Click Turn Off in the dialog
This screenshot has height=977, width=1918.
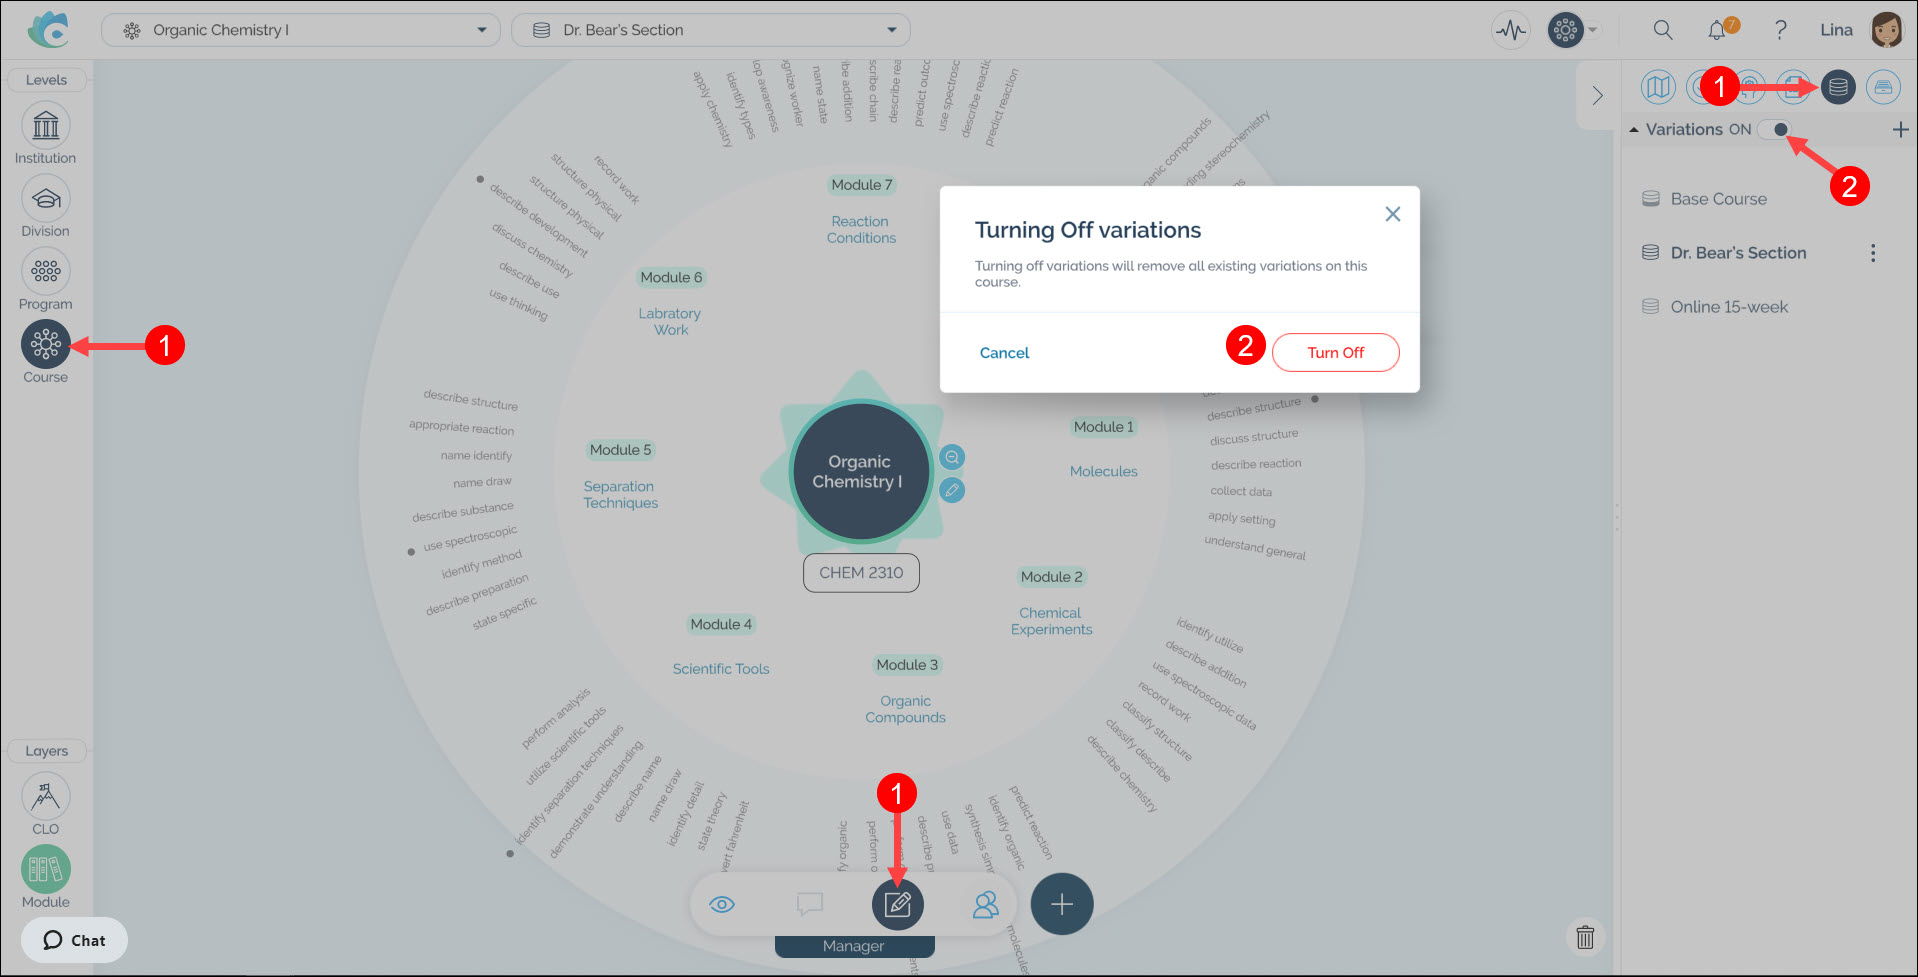(x=1335, y=353)
